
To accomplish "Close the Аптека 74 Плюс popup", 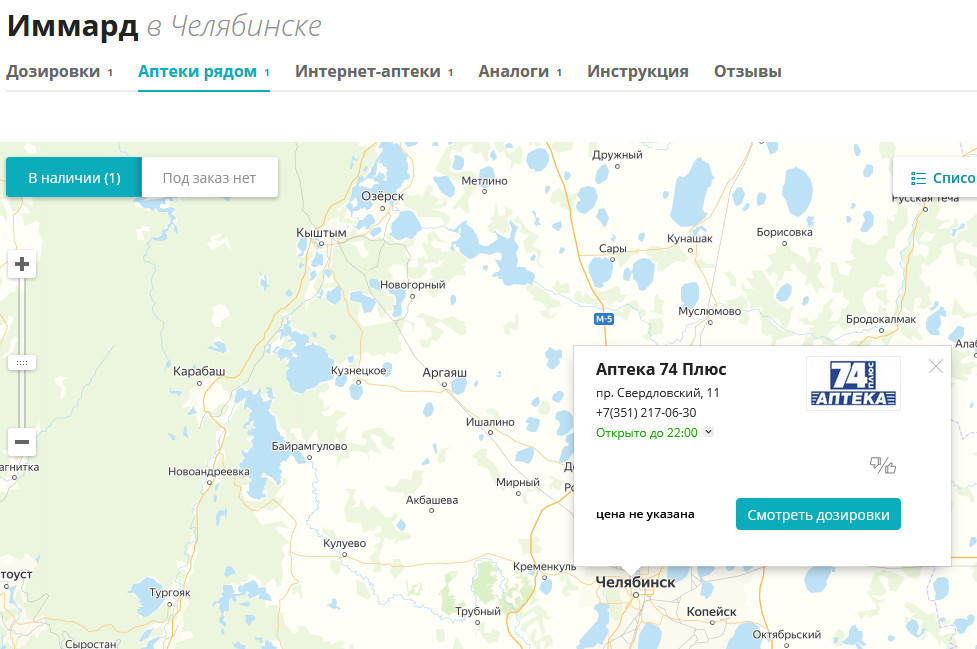I will click(935, 366).
